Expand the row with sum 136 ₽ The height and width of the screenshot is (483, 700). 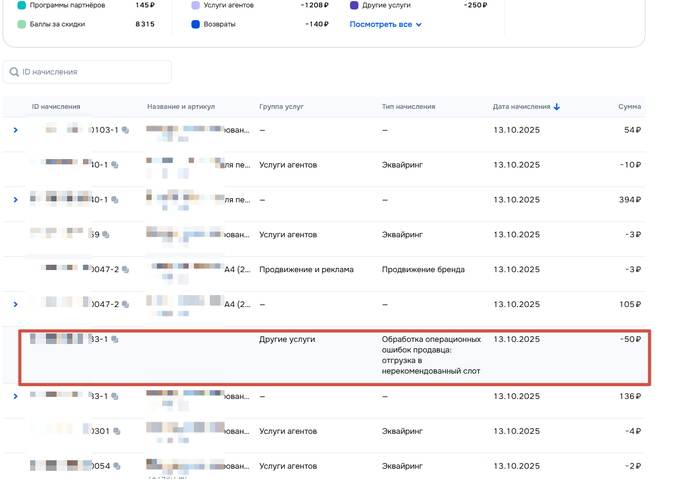(15, 397)
